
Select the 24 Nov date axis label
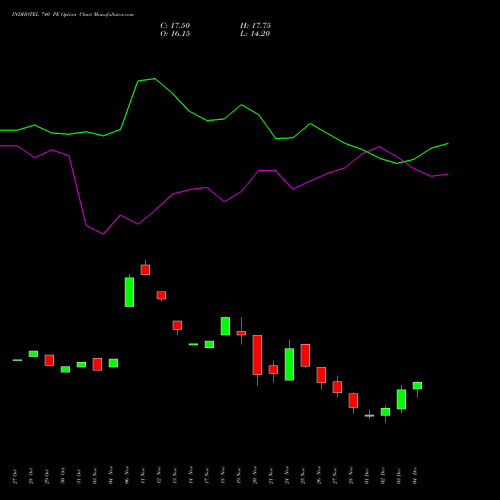pyautogui.click(x=287, y=475)
